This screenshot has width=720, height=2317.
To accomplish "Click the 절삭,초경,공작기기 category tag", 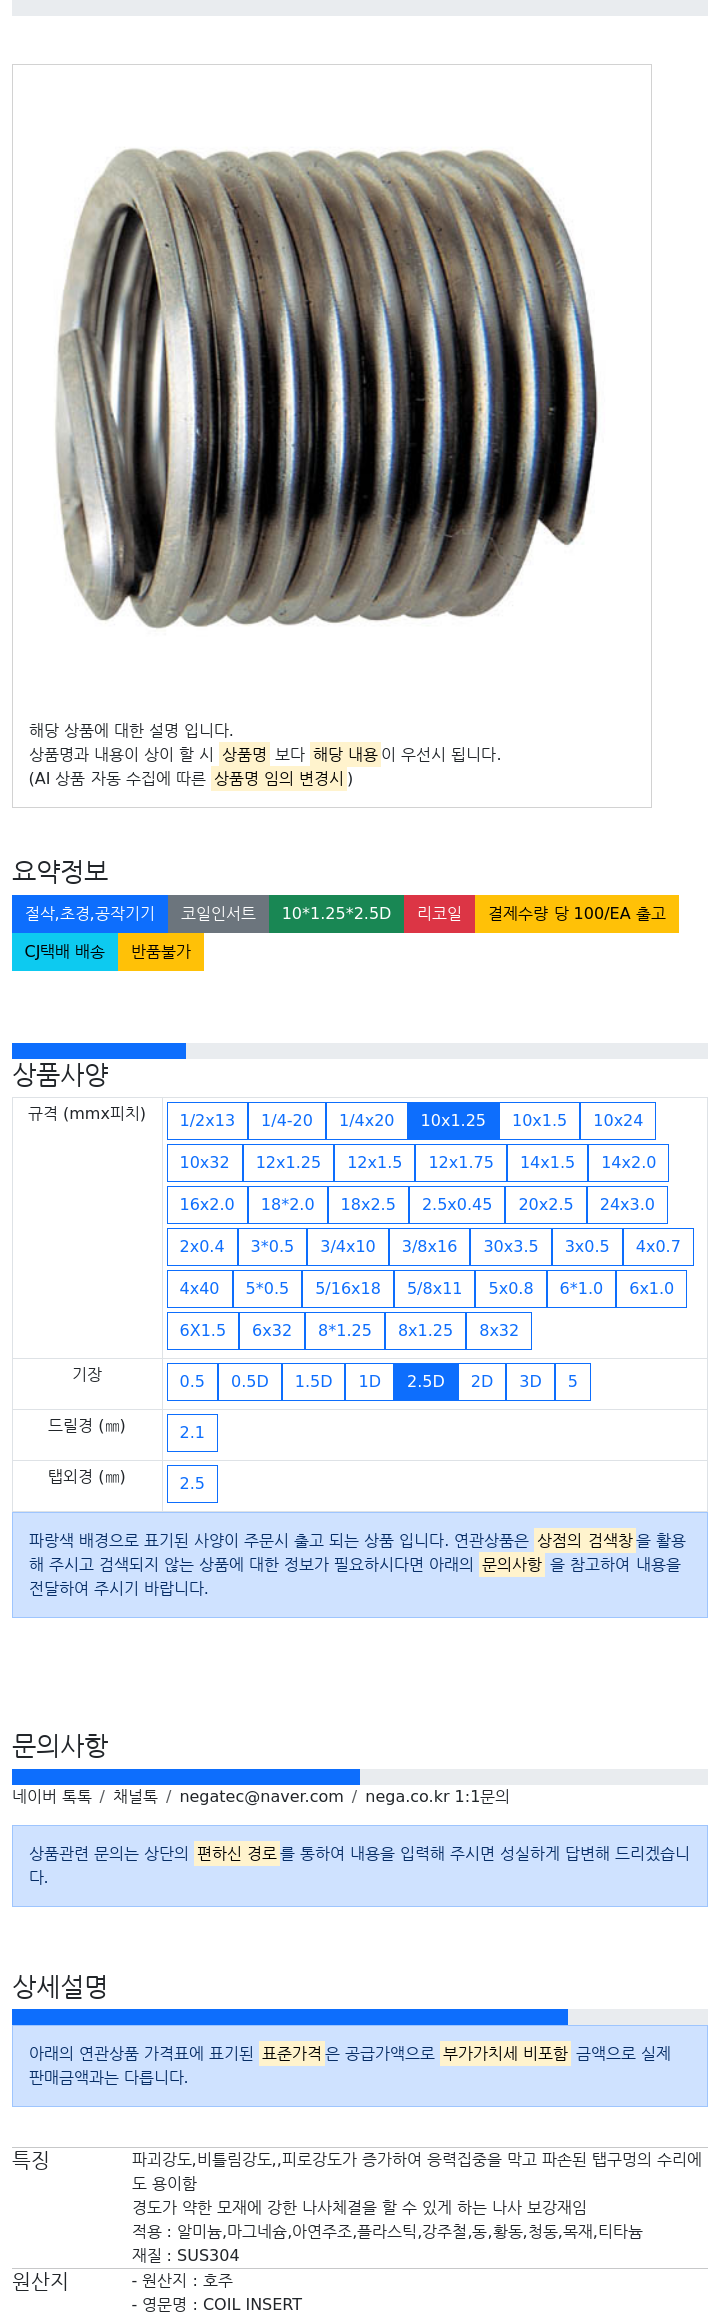I will [90, 913].
